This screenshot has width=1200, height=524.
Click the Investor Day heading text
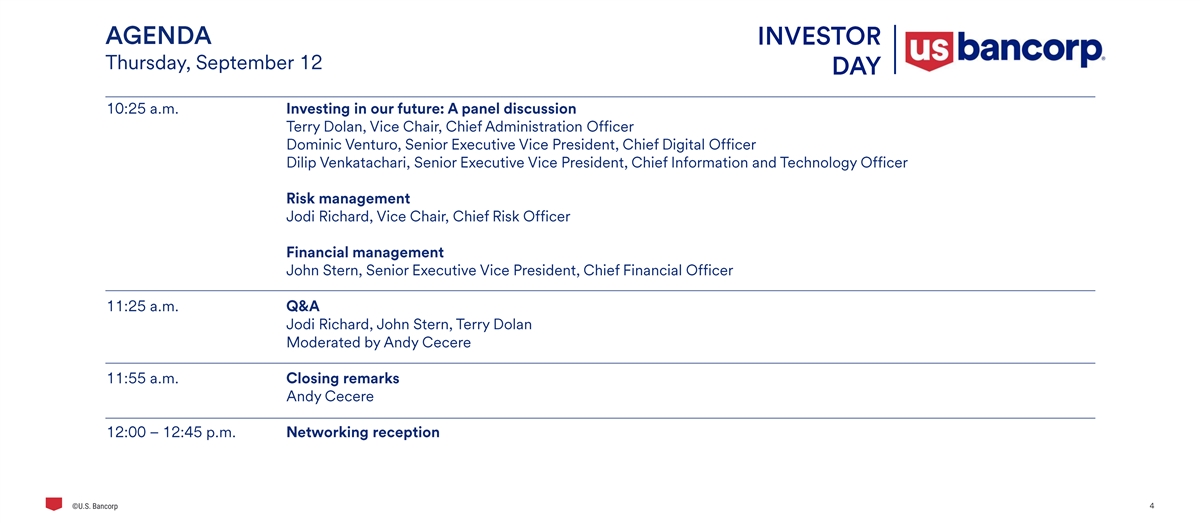(x=819, y=50)
